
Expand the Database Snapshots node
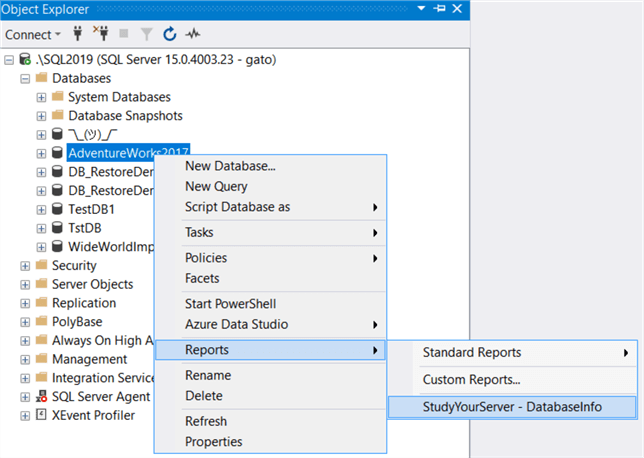pos(41,116)
